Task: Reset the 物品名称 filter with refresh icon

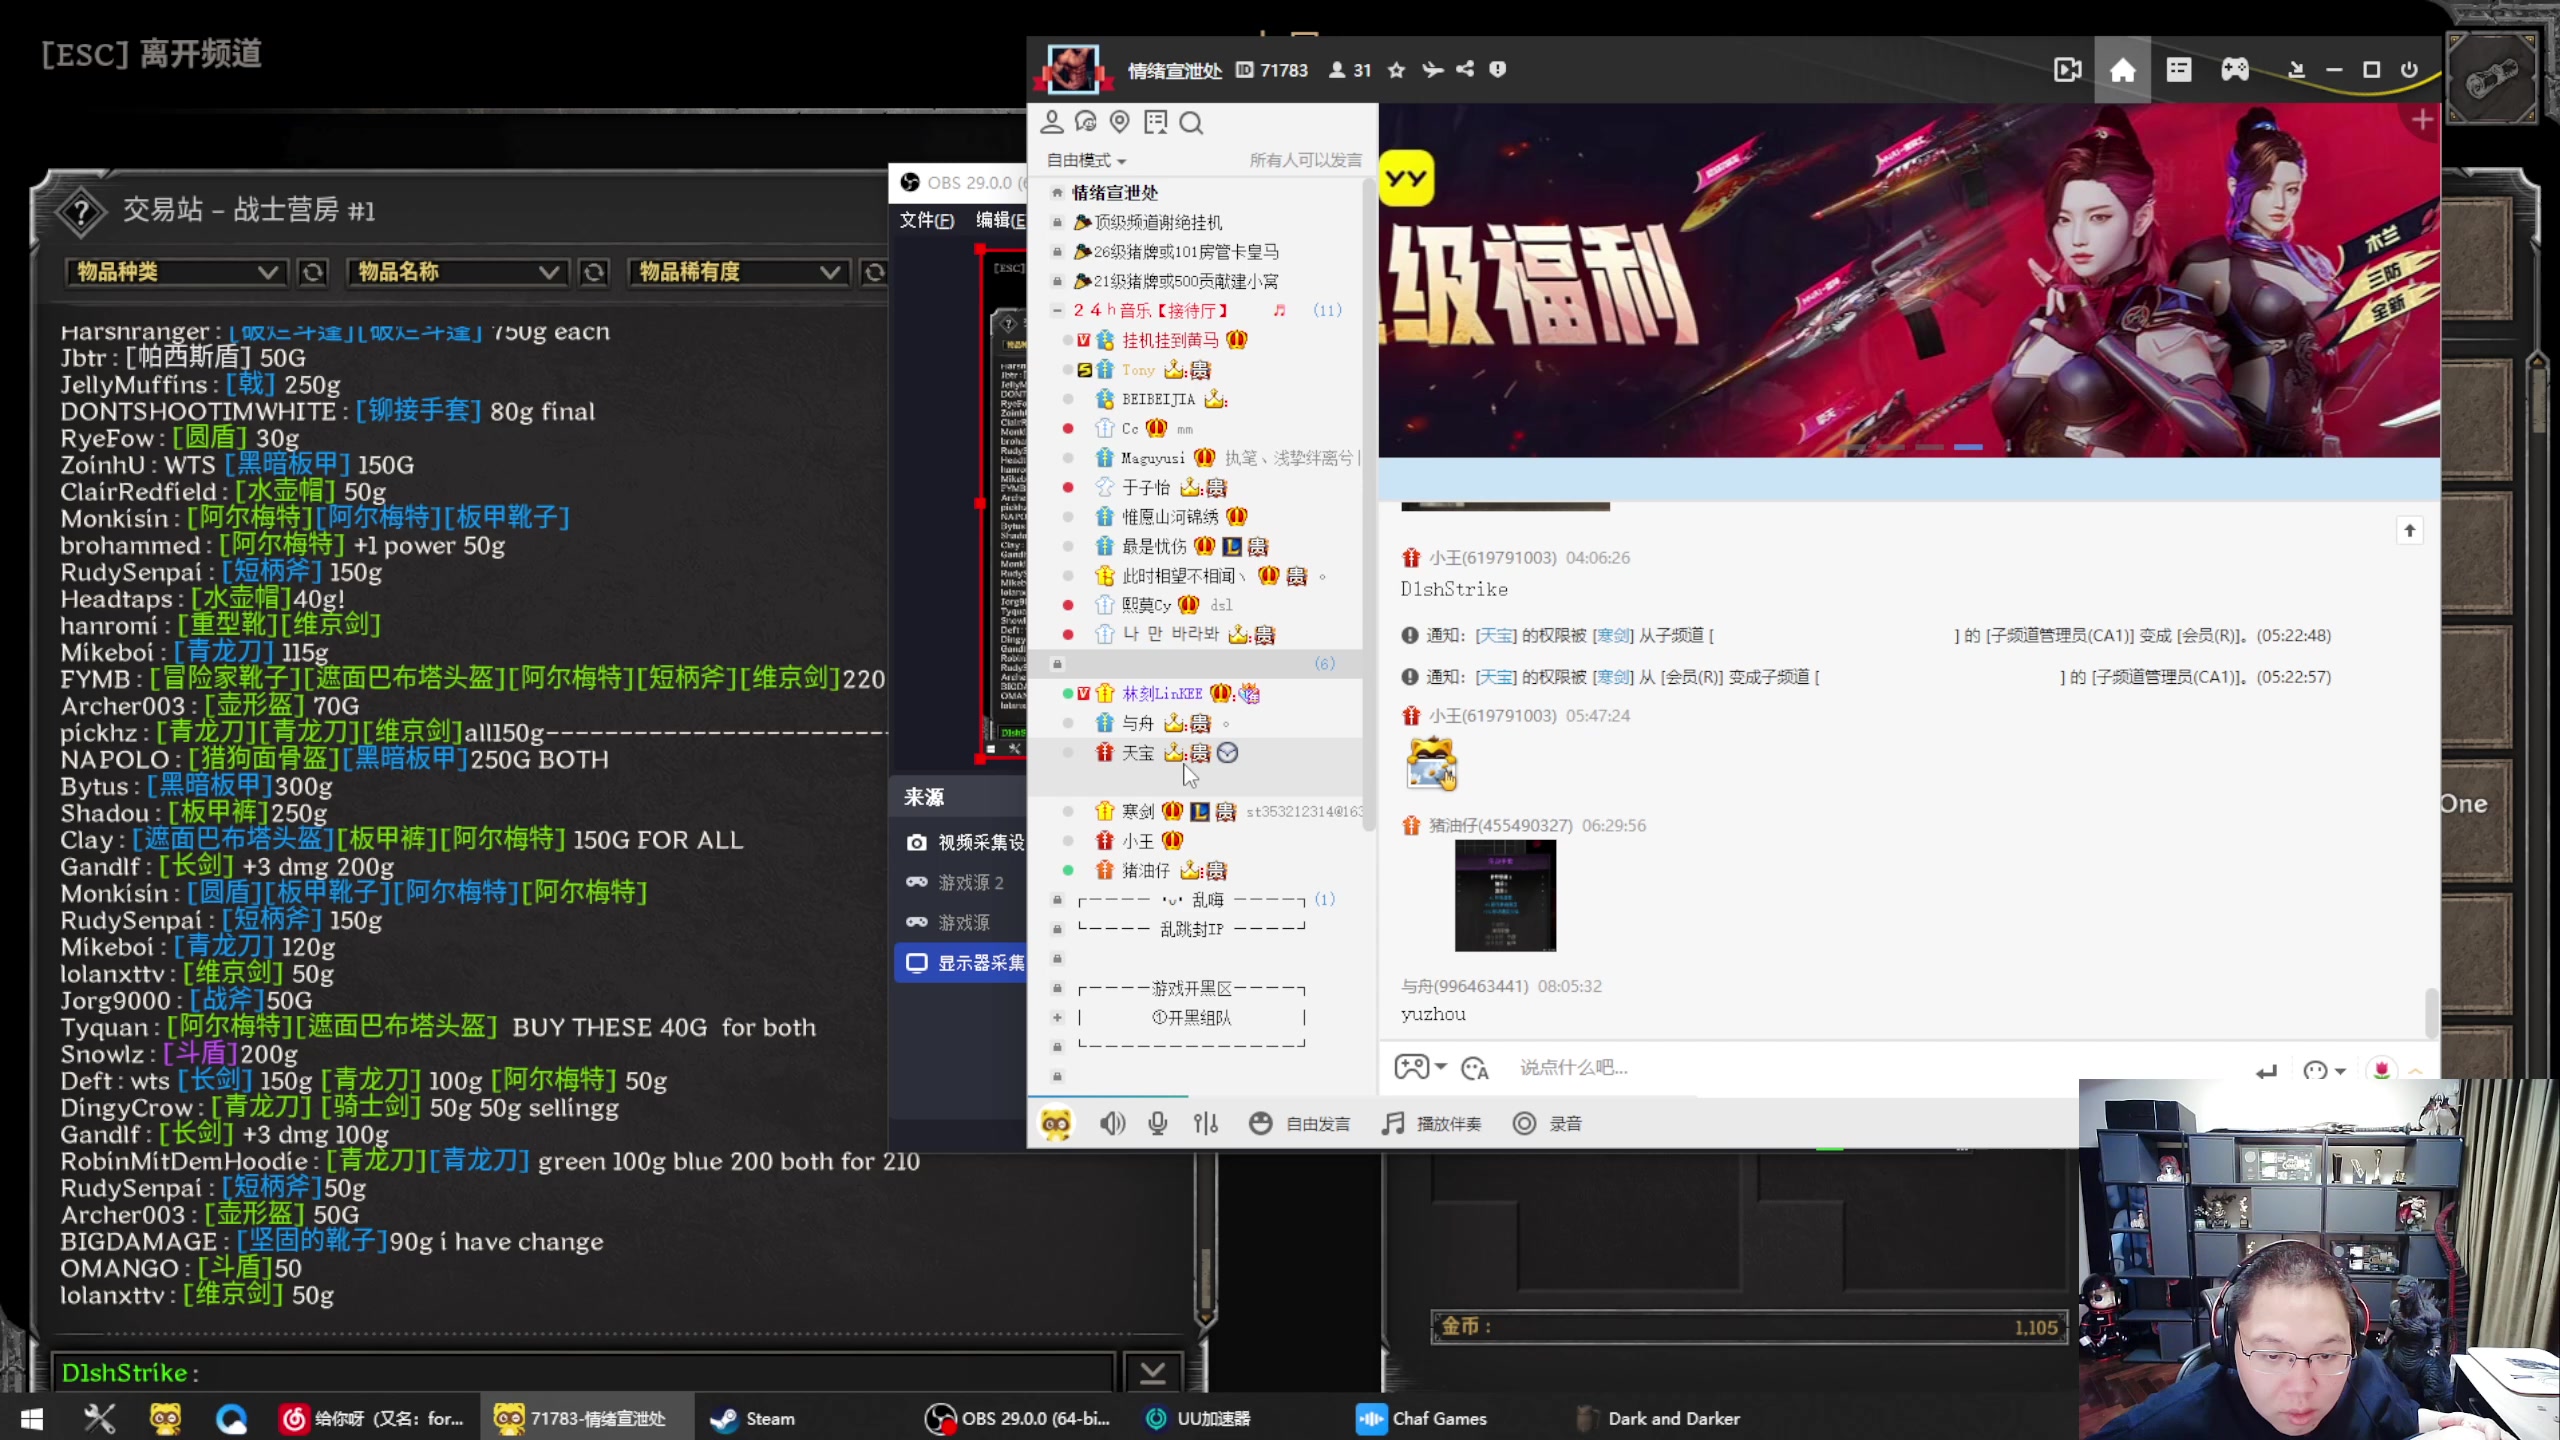Action: pyautogui.click(x=594, y=272)
